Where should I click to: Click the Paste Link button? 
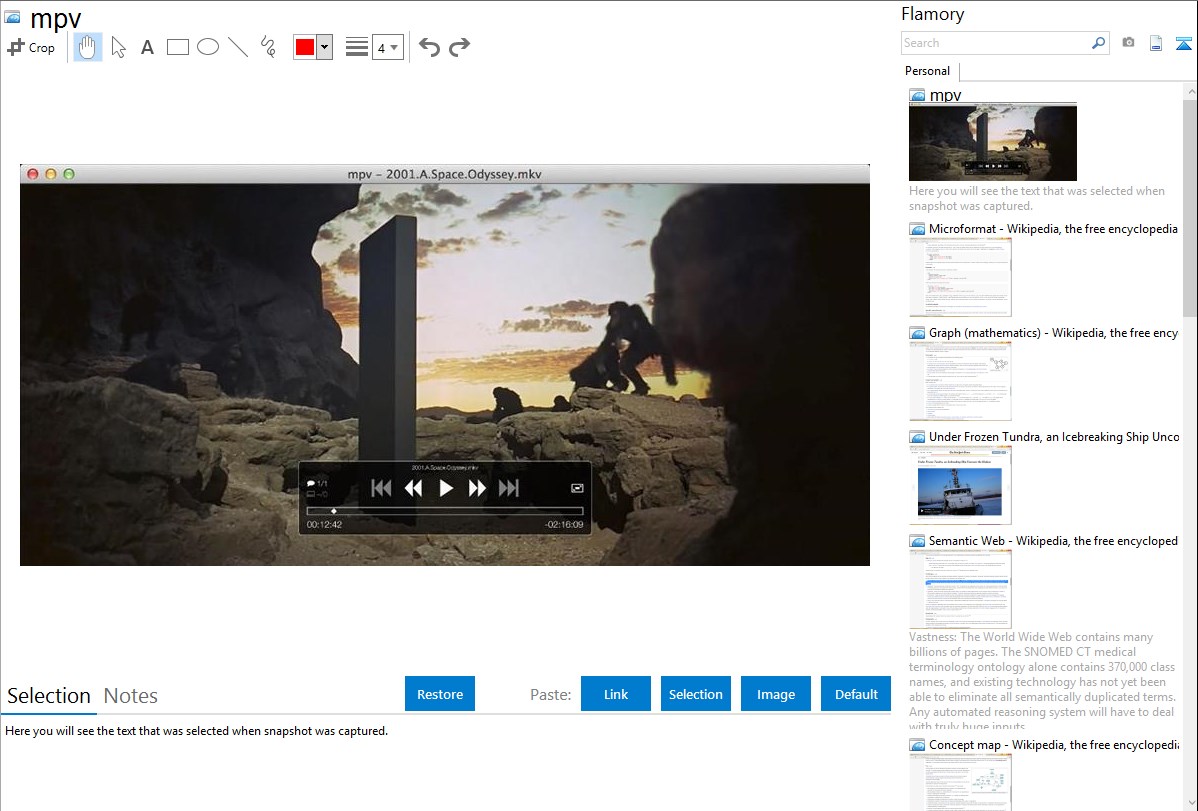point(616,694)
